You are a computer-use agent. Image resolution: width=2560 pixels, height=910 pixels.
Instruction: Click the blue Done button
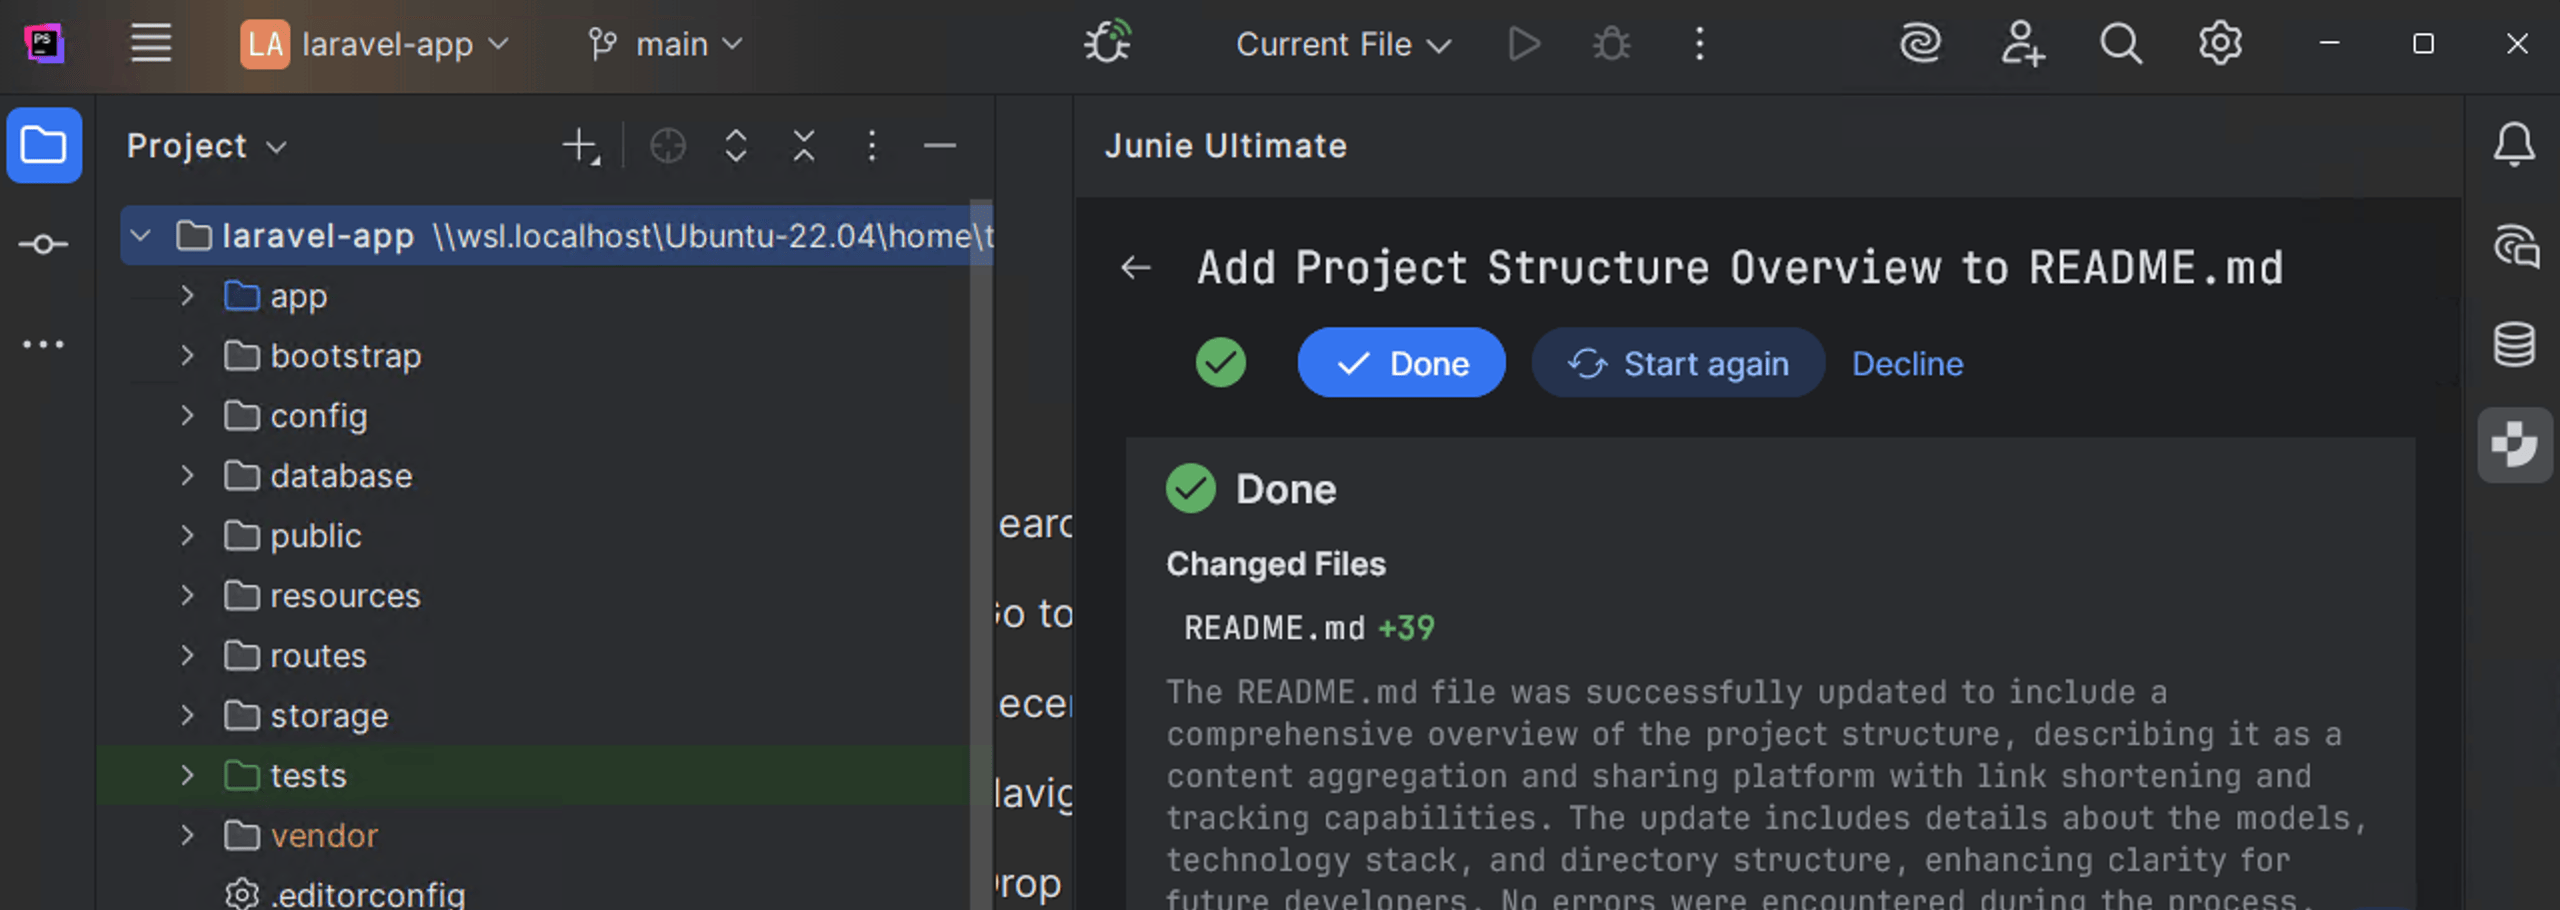click(1401, 363)
